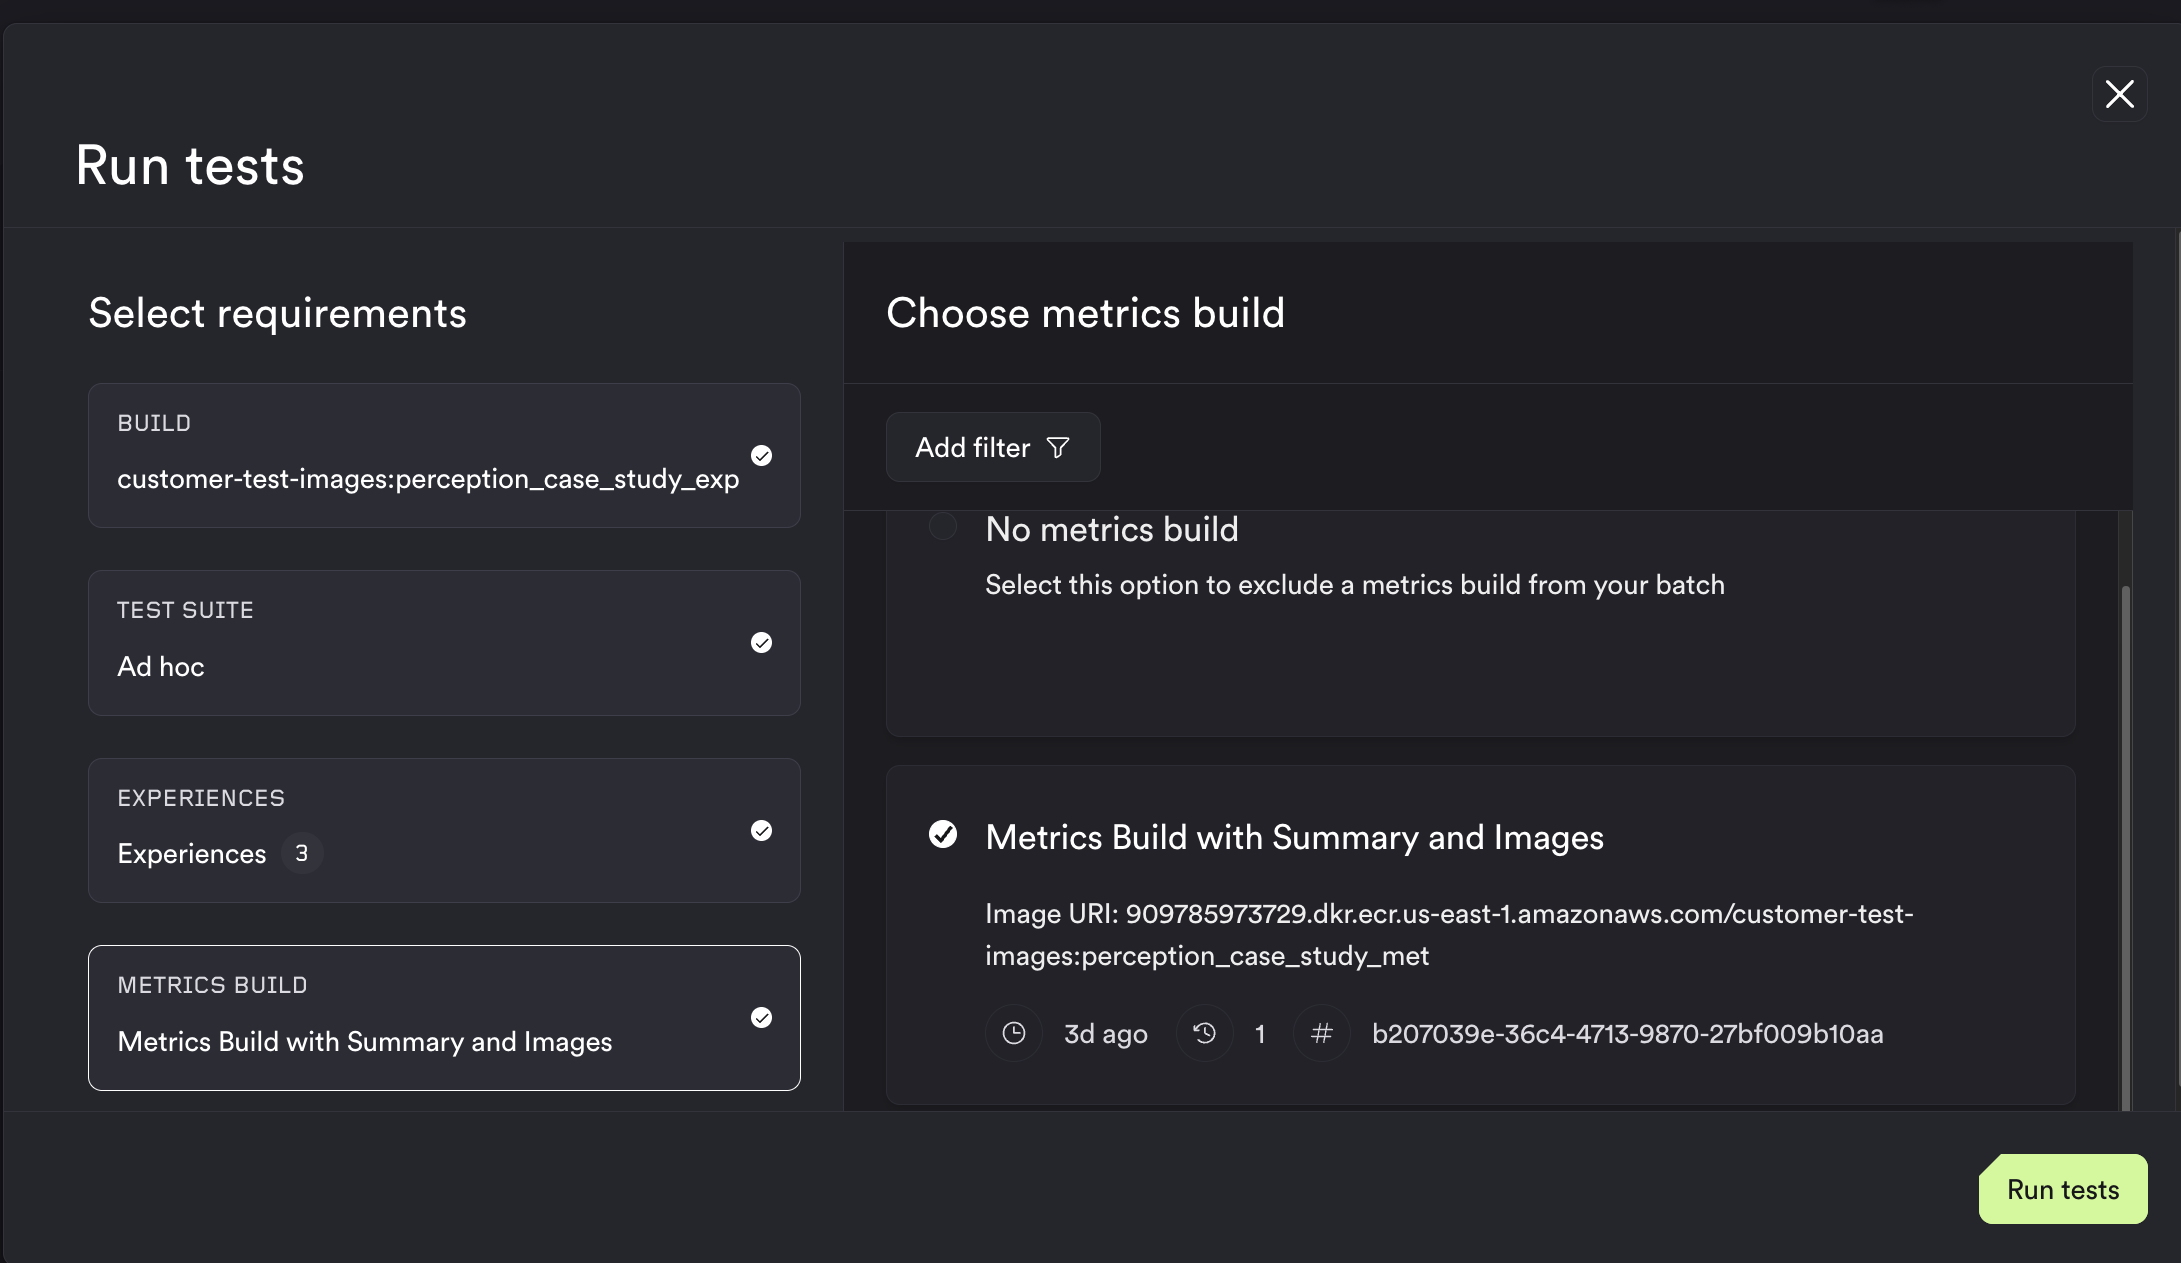Click the No metrics build title
Viewport: 2181px width, 1263px height.
[x=1111, y=529]
